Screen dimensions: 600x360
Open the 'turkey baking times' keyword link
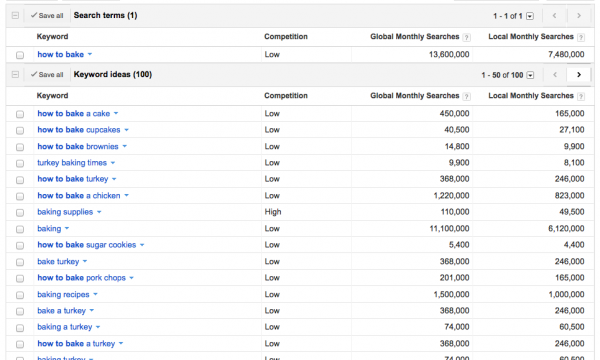[x=72, y=163]
